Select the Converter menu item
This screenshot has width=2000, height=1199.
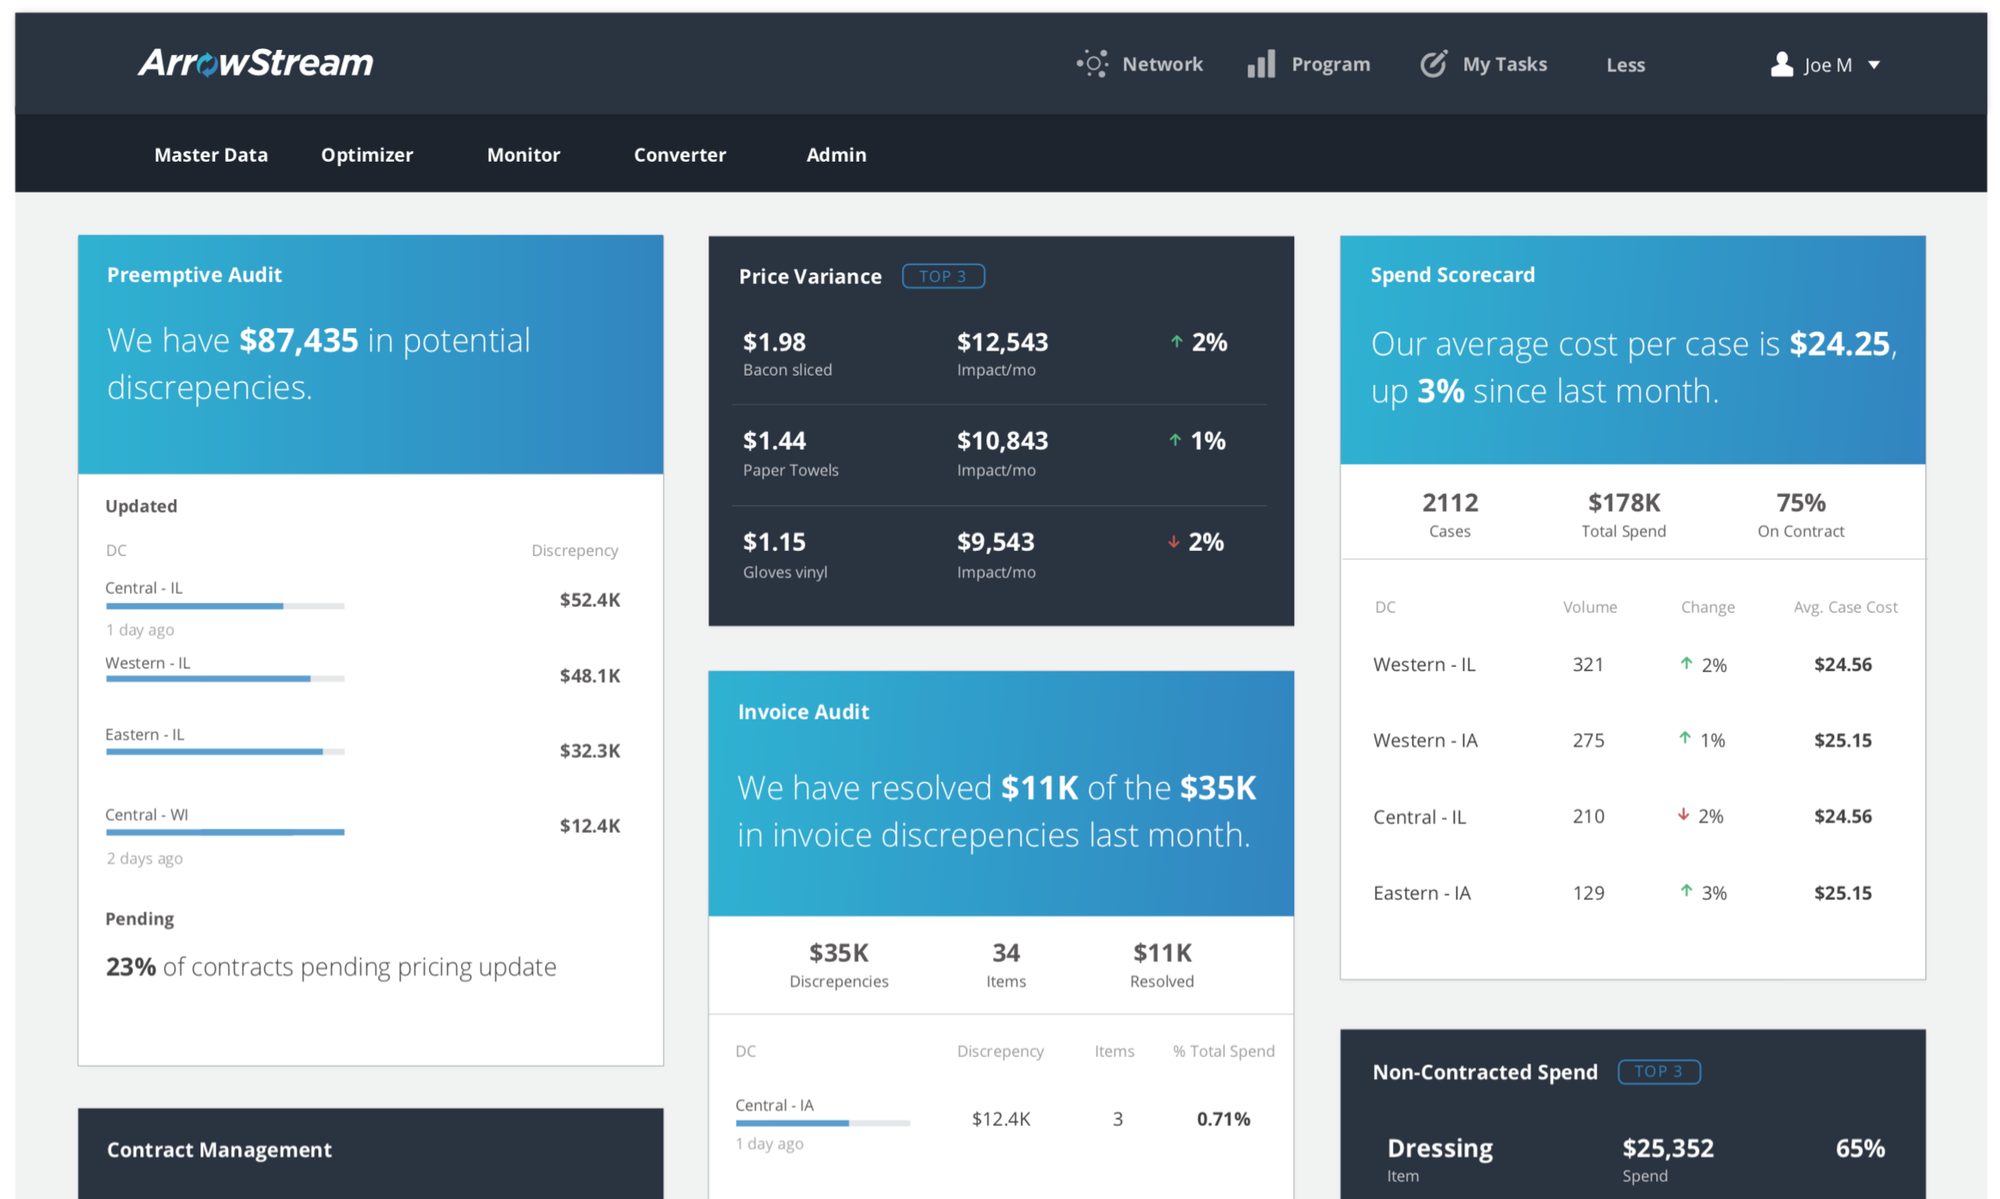coord(680,155)
